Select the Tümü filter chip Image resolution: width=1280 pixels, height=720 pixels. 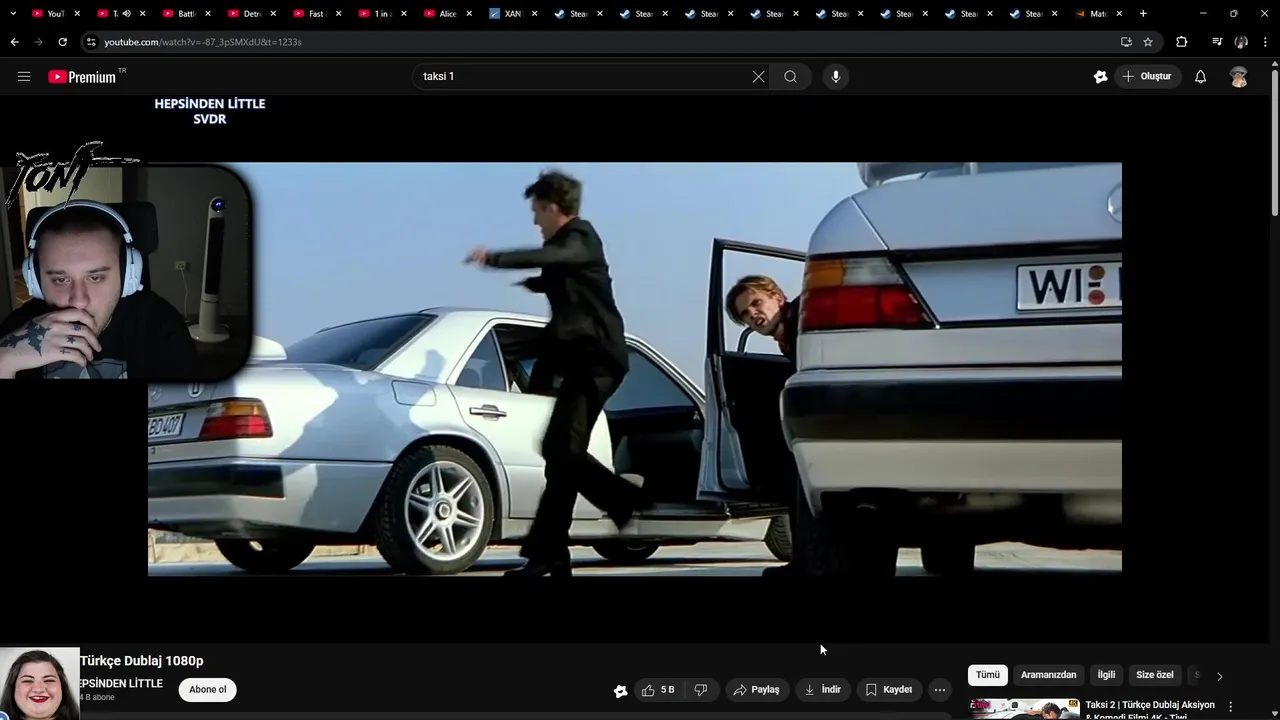988,675
